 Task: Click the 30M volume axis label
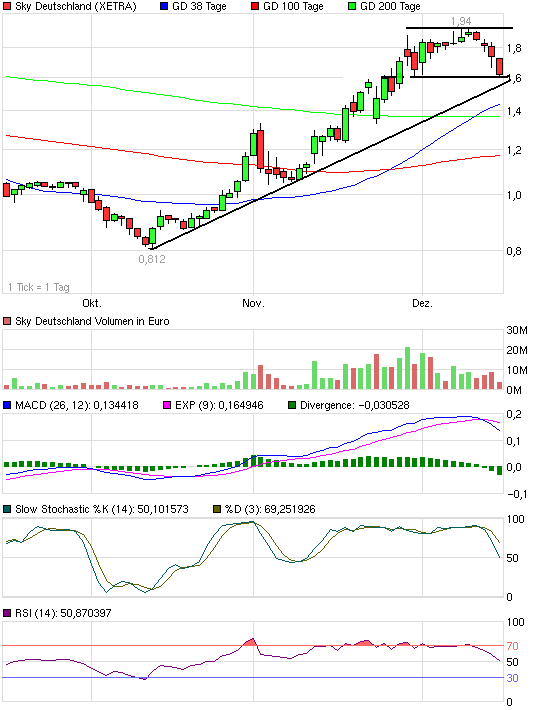click(517, 331)
